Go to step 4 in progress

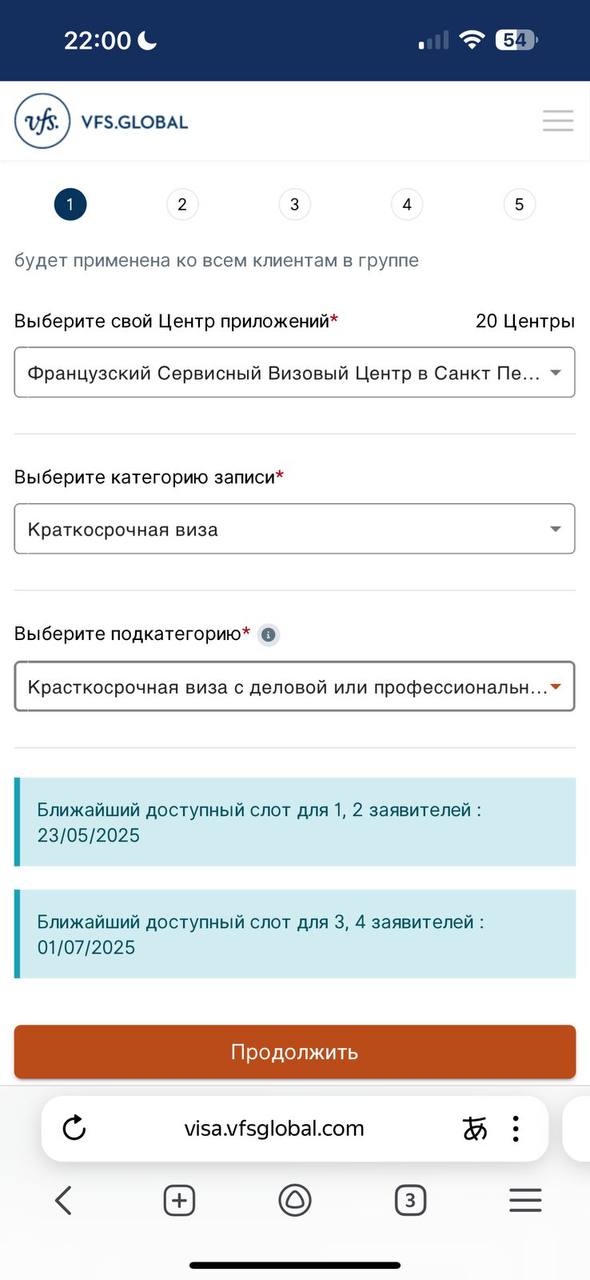(x=406, y=205)
